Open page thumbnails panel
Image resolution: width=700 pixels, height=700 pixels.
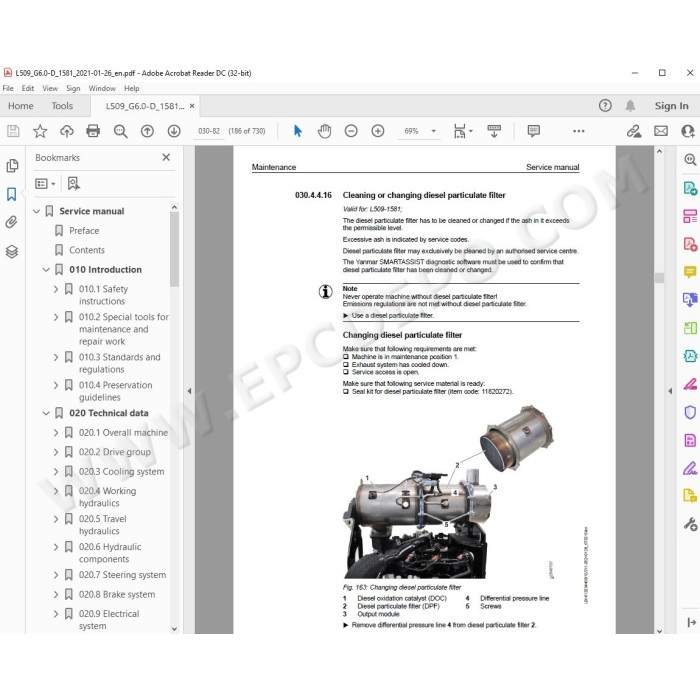click(x=12, y=166)
